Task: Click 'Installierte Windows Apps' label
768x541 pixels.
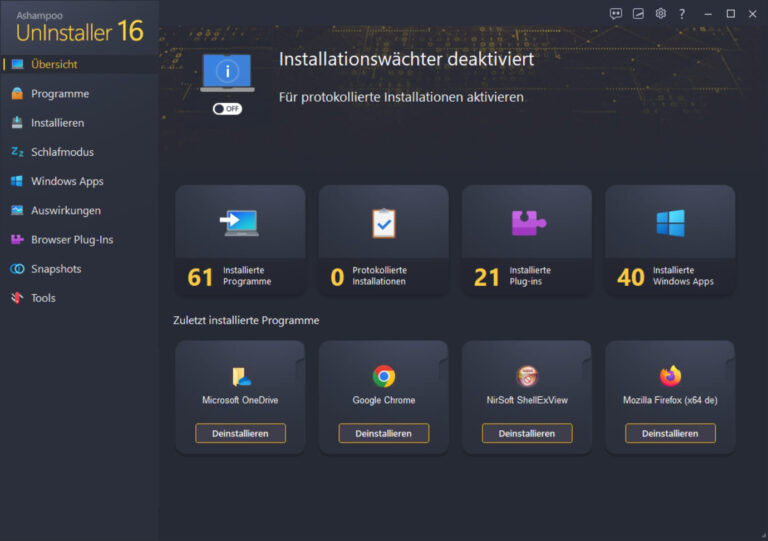Action: [683, 276]
